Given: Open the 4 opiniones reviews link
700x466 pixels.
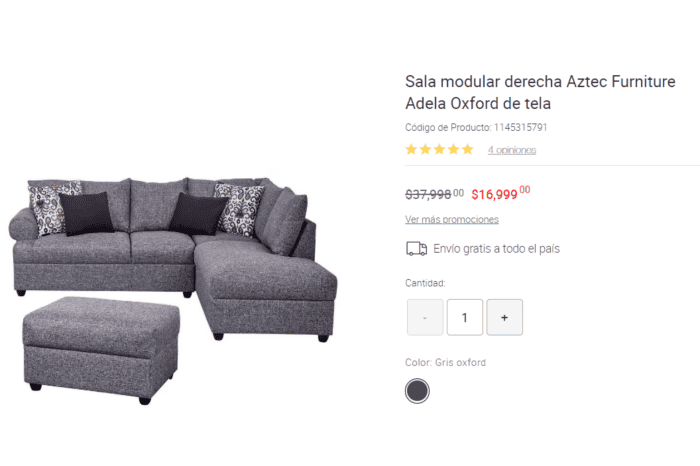Looking at the screenshot, I should 512,150.
